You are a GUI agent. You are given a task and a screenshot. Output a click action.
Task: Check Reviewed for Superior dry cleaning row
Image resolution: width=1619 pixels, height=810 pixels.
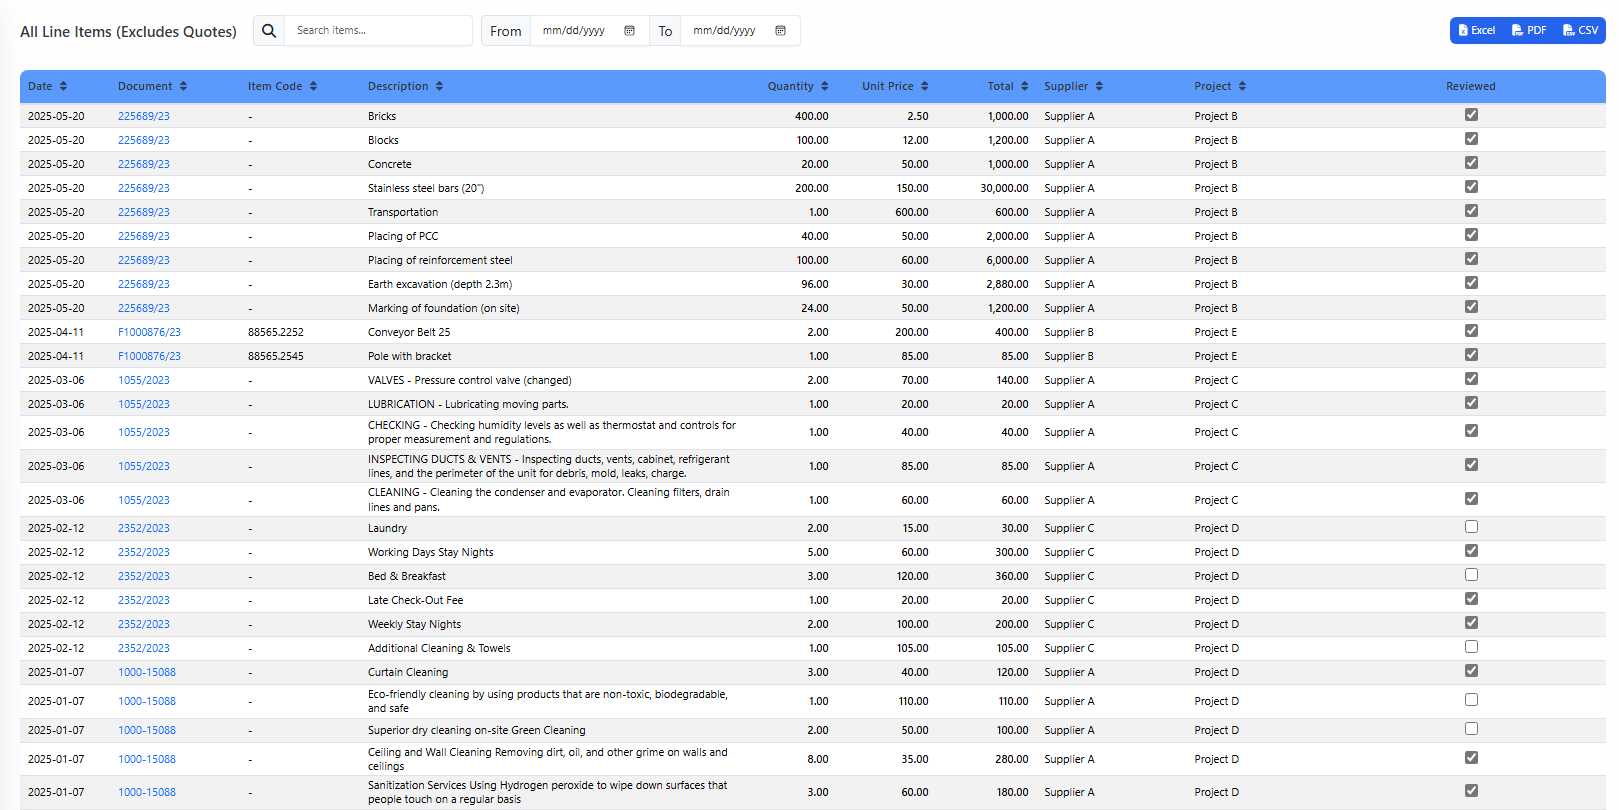click(x=1471, y=729)
